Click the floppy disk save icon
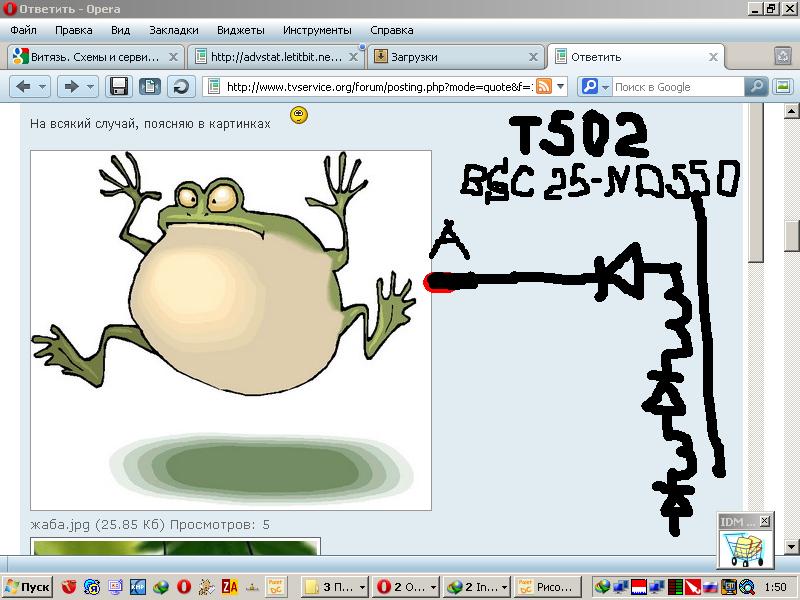The width and height of the screenshot is (800, 600). [x=119, y=87]
